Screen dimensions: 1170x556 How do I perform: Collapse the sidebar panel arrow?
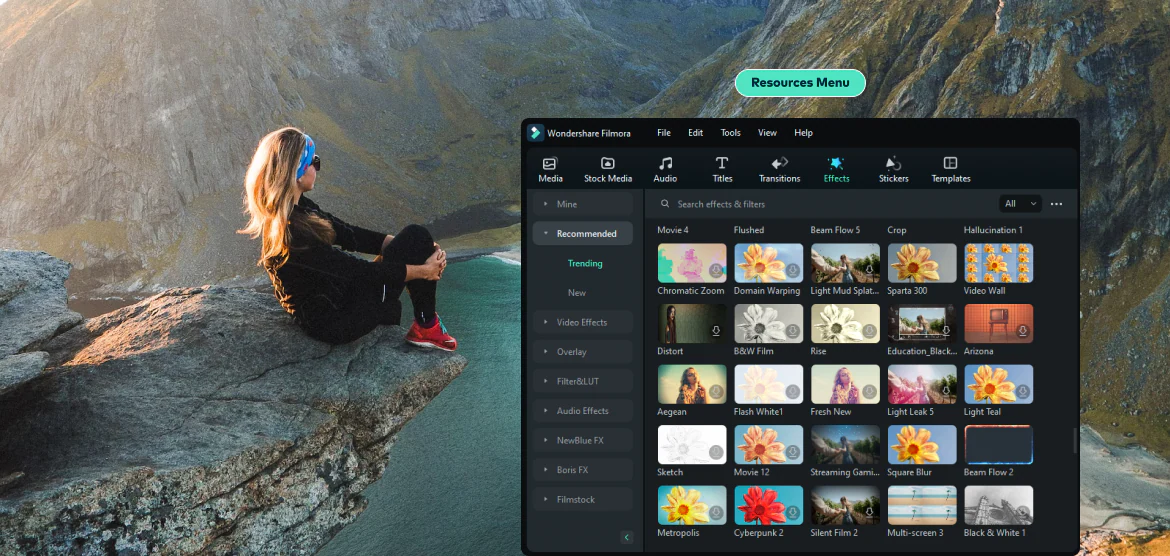click(627, 537)
